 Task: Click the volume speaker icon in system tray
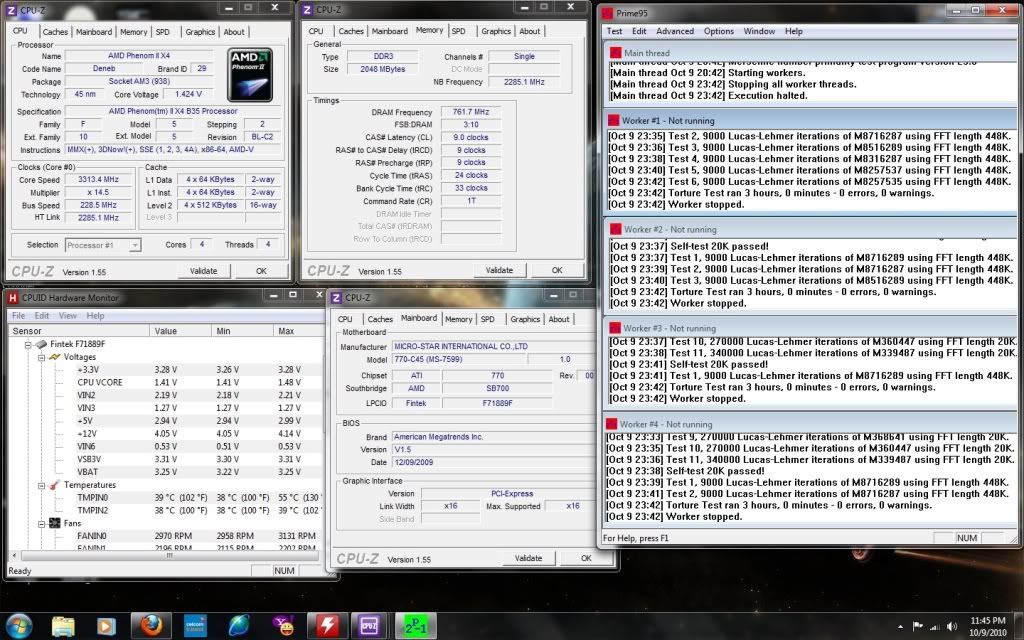point(951,625)
